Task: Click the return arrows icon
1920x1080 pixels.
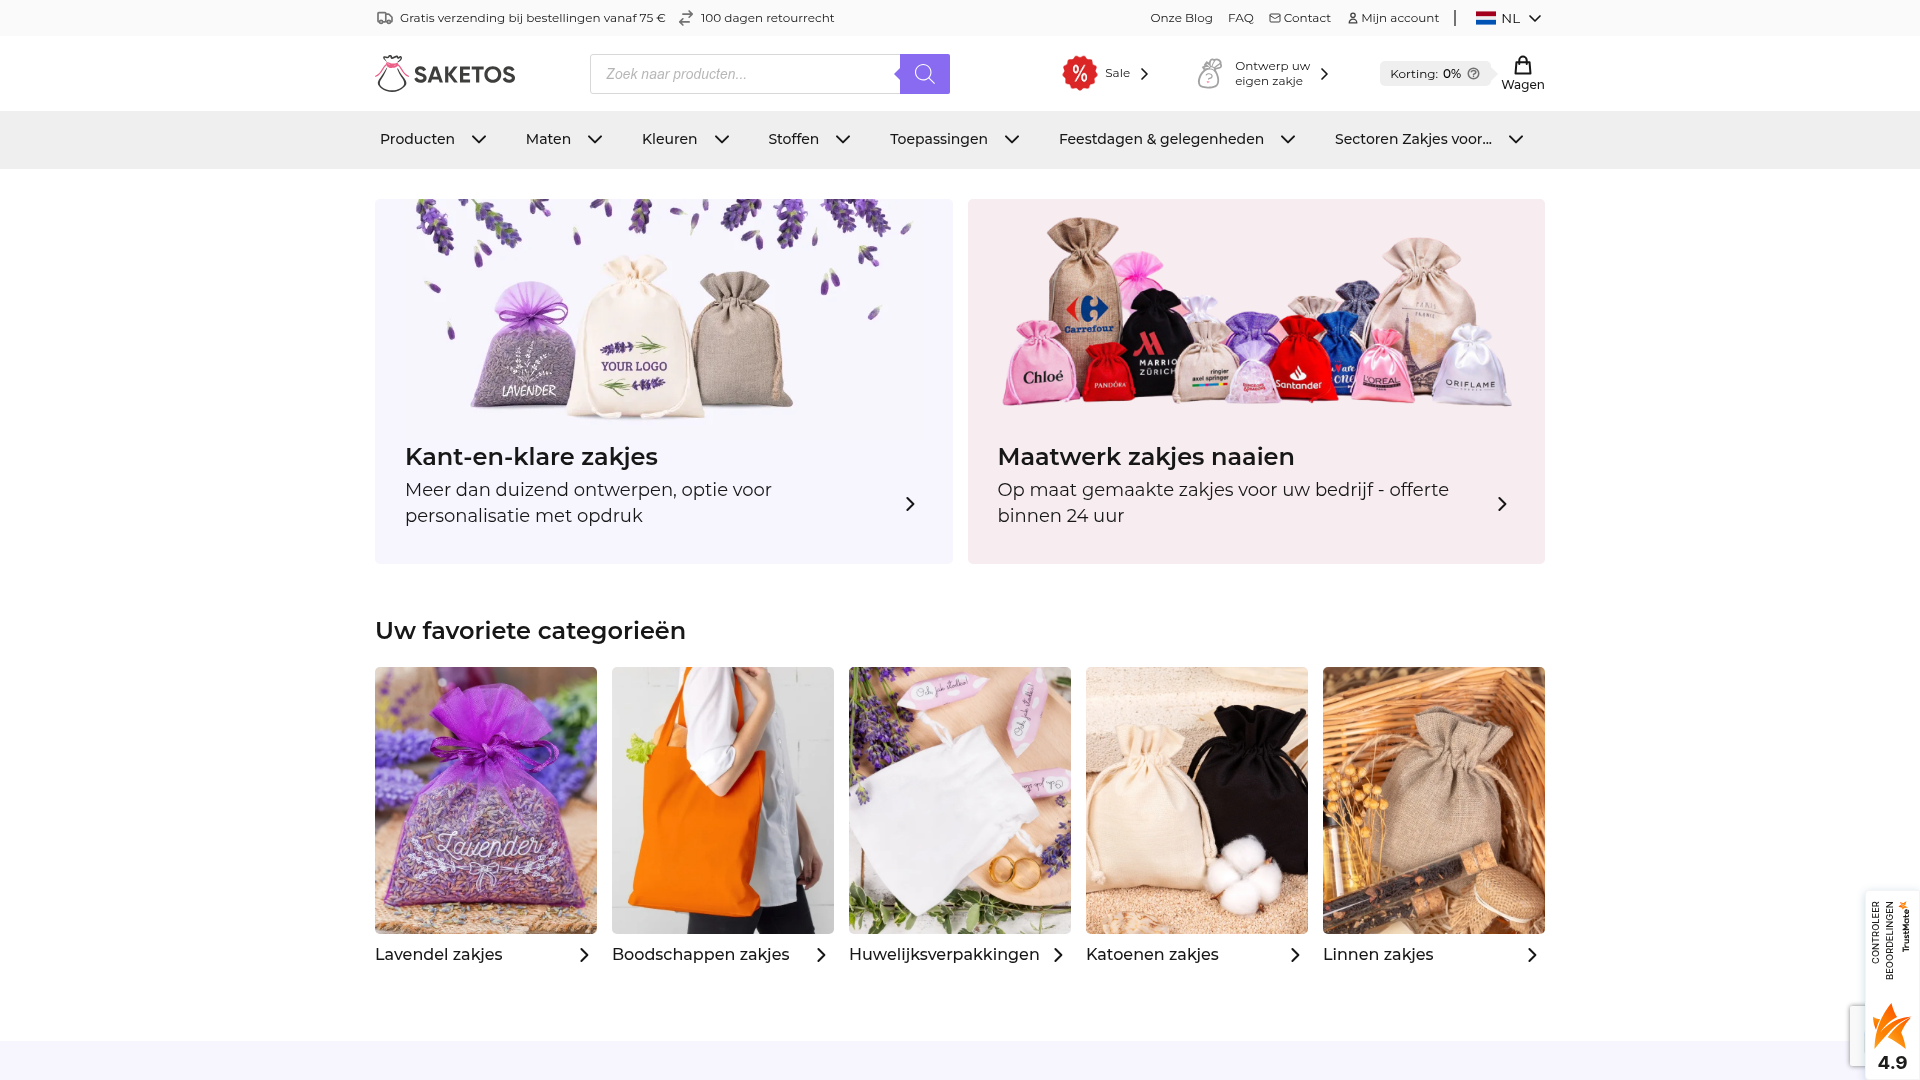Action: [x=686, y=18]
